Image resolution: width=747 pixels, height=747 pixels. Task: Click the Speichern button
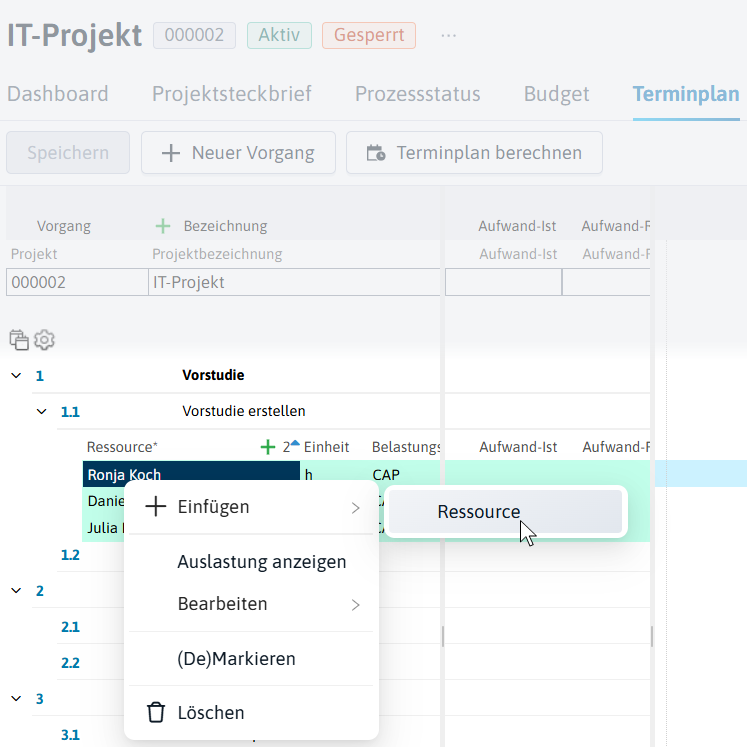[68, 153]
